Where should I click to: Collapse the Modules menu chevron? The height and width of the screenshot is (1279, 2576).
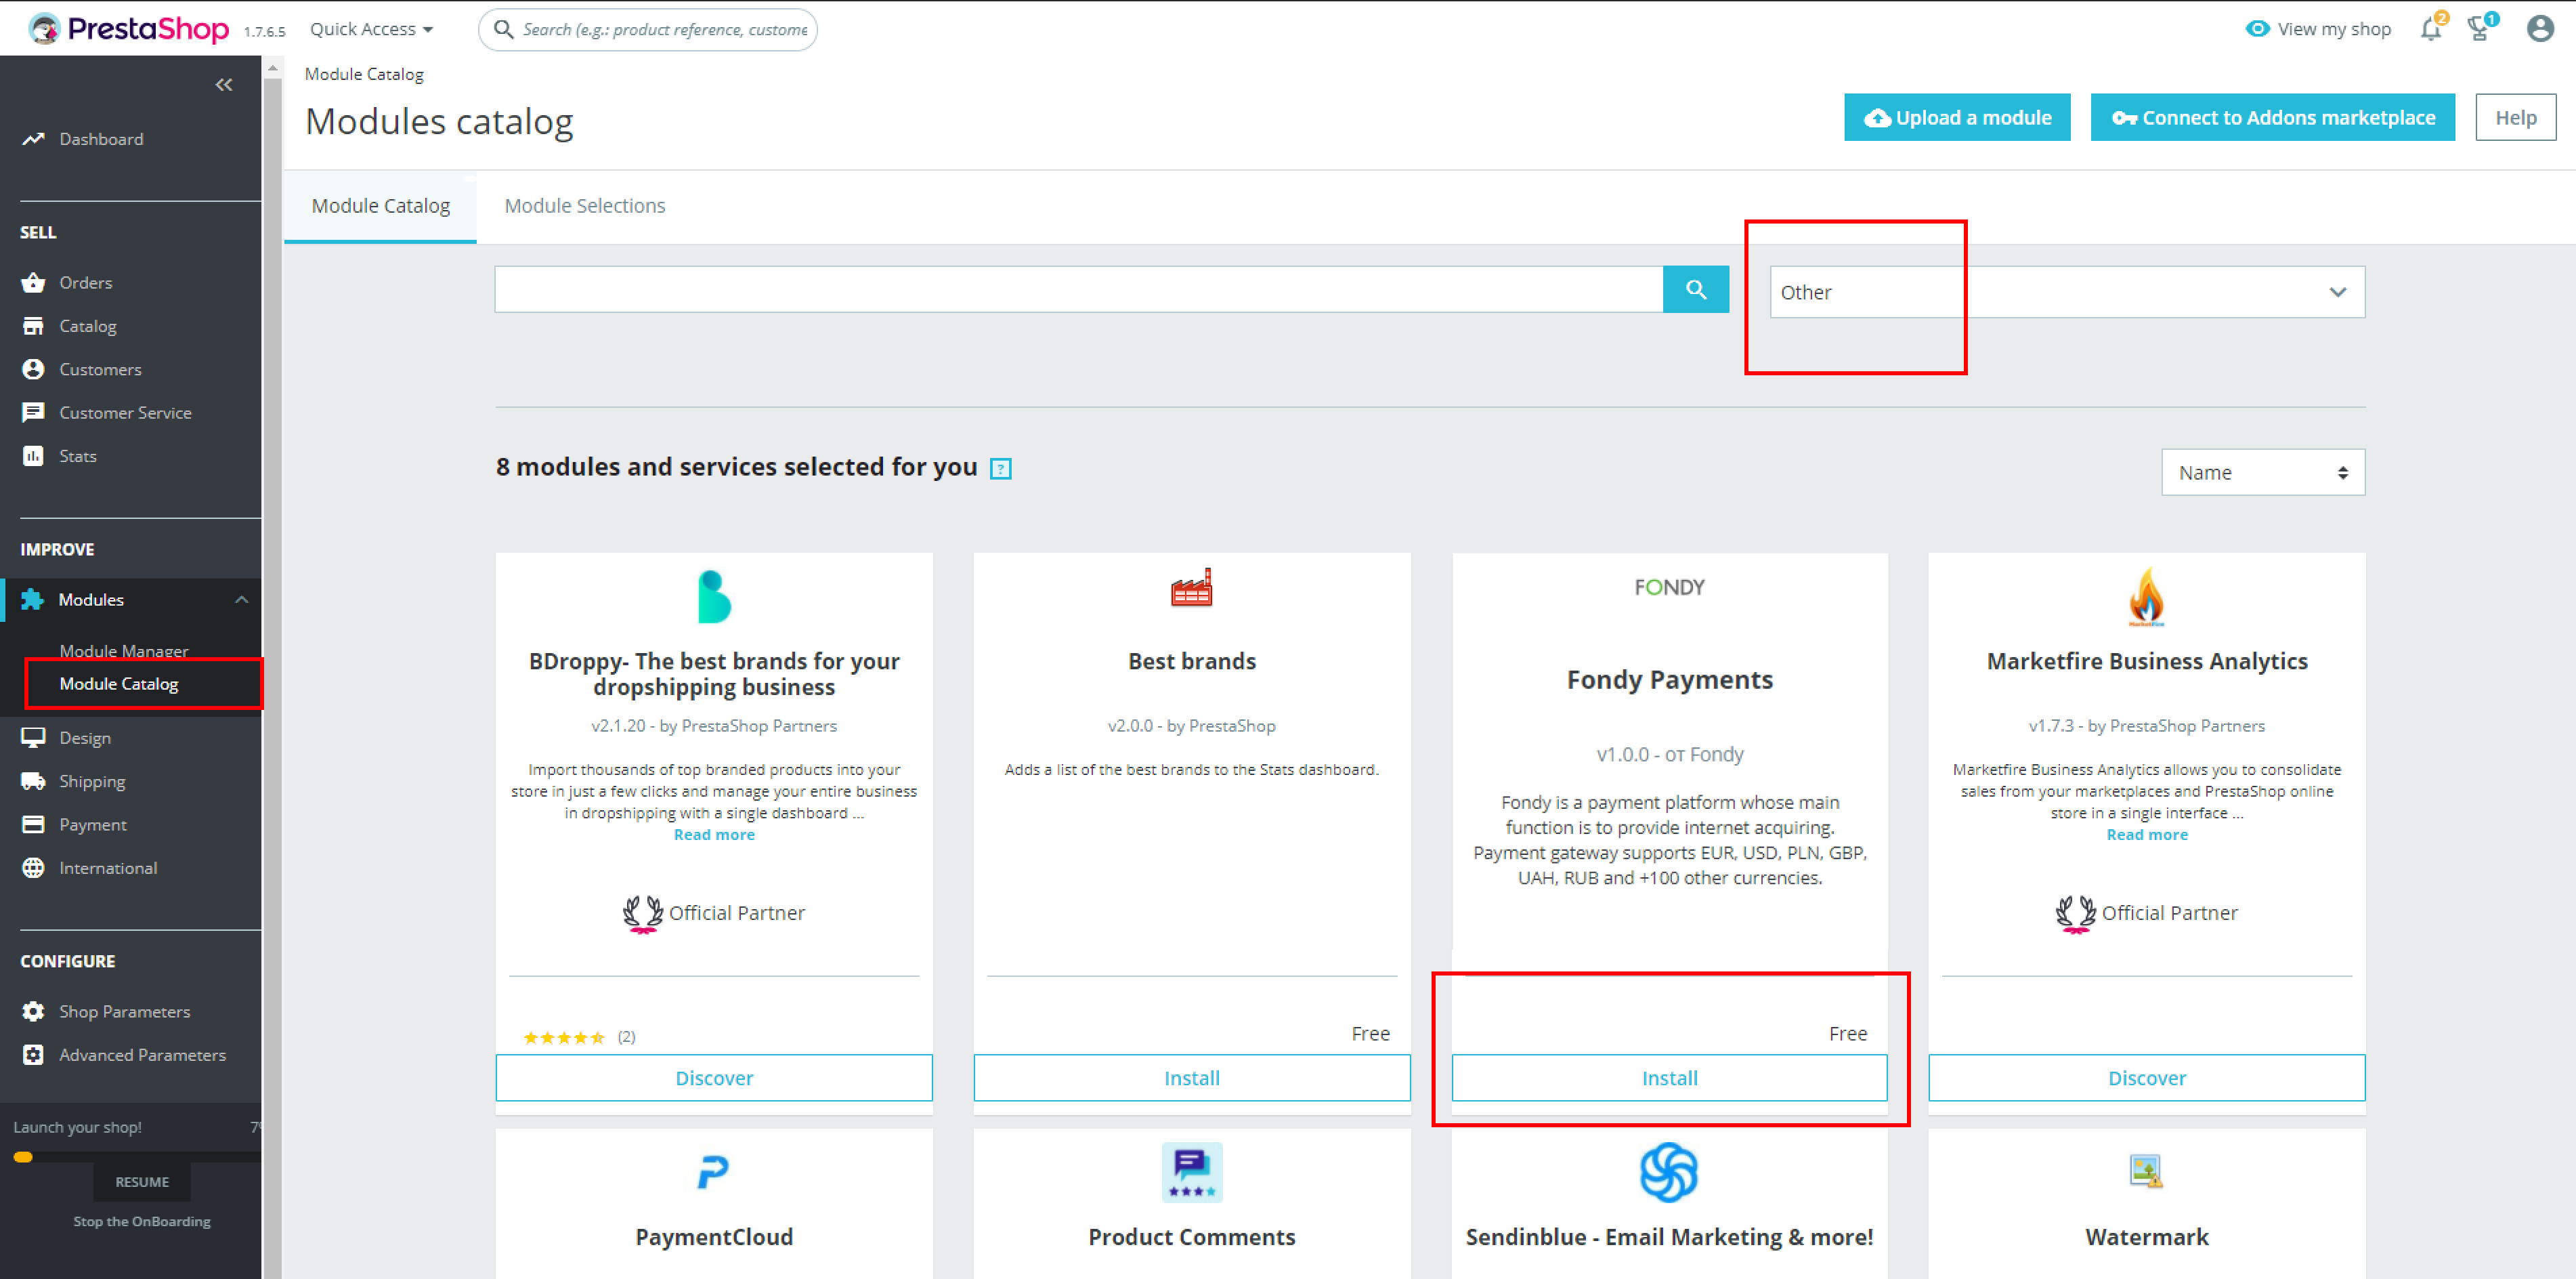[x=241, y=599]
